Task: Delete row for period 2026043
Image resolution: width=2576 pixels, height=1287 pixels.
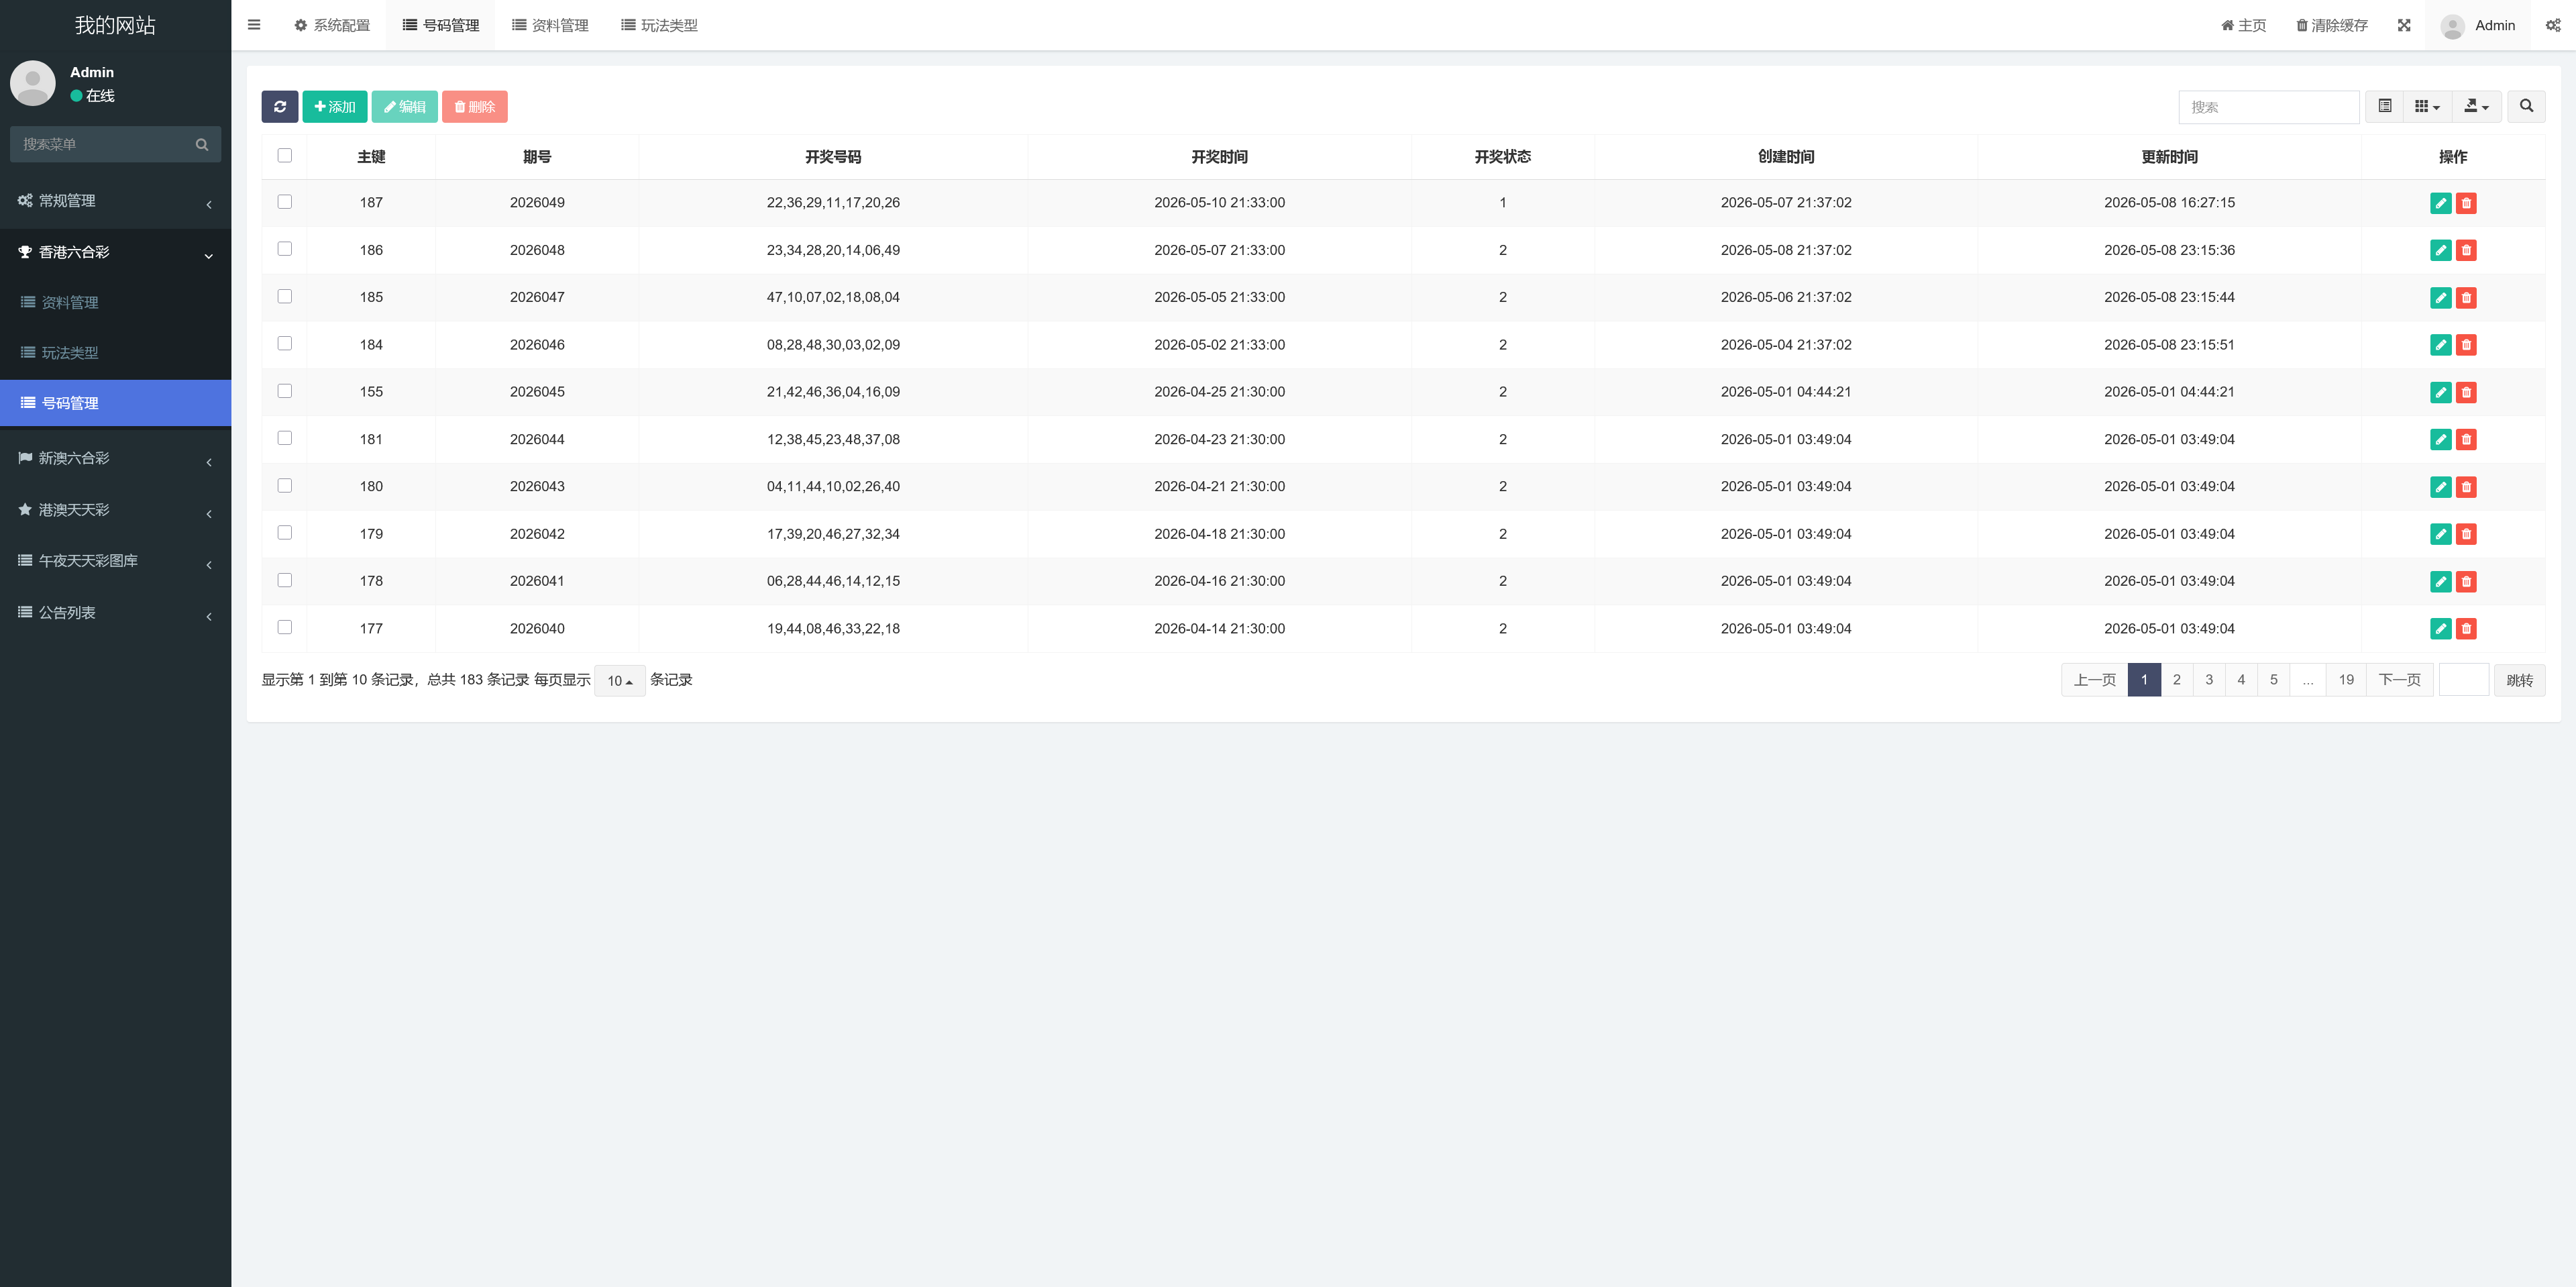Action: (x=2466, y=487)
